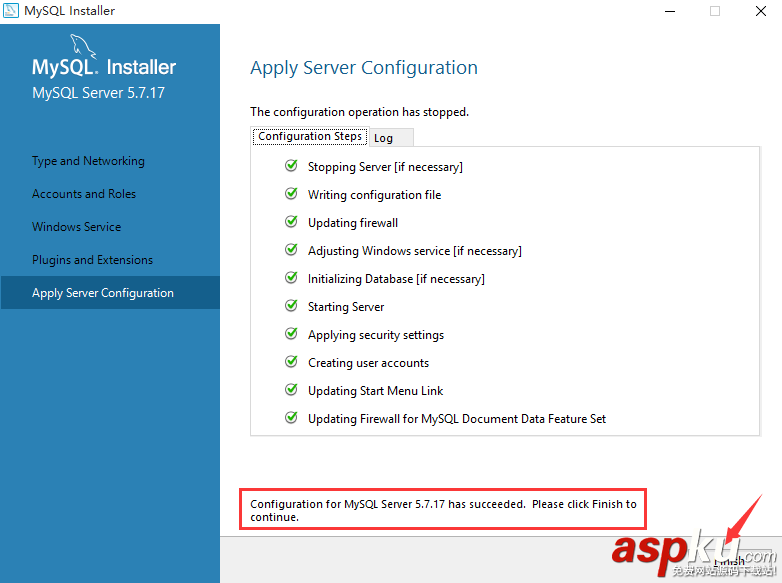Click the check icon for Updating Start Menu Link
Viewport: 782px width, 583px height.
pos(291,390)
